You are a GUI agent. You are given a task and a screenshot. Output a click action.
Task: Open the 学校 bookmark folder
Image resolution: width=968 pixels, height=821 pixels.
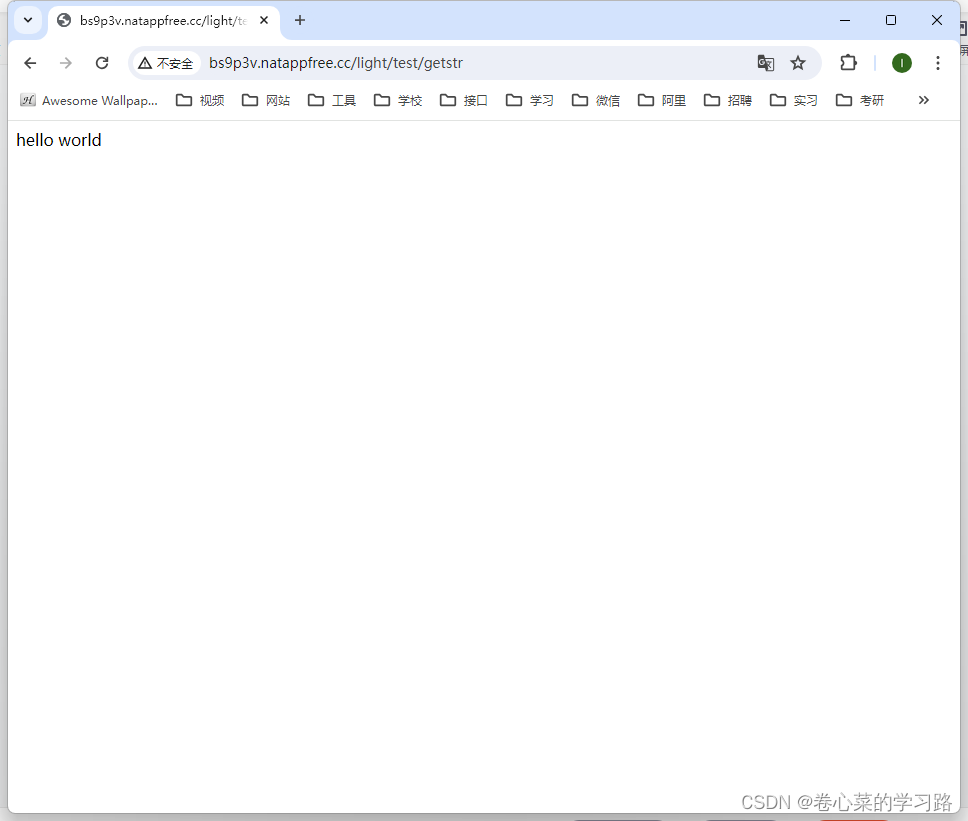[398, 101]
